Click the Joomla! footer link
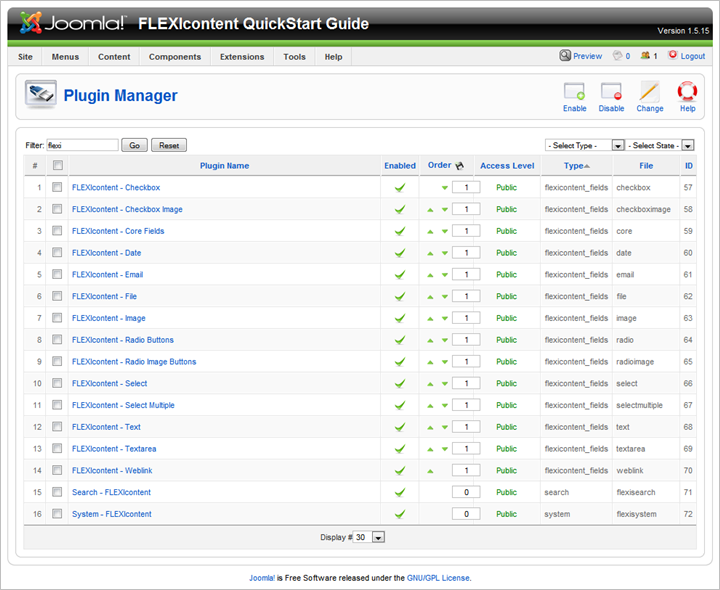The width and height of the screenshot is (720, 590). tap(262, 578)
